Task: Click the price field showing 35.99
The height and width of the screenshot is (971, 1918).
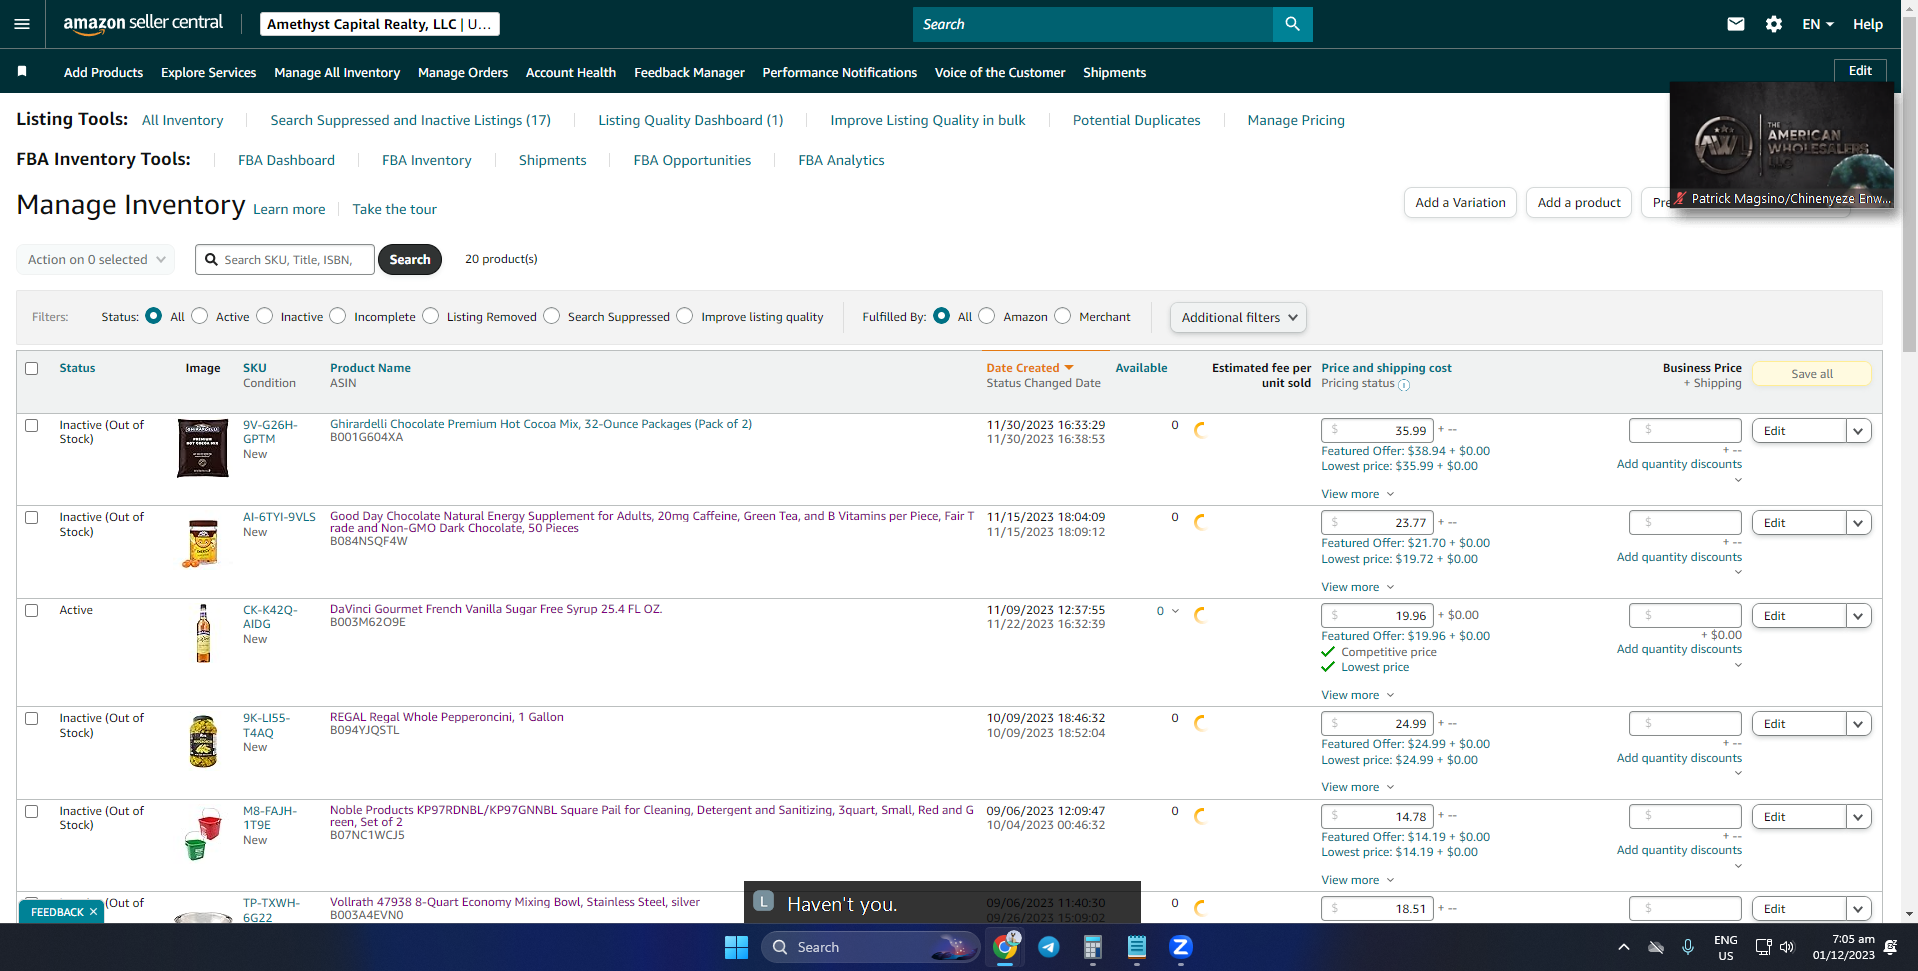Action: 1377,430
